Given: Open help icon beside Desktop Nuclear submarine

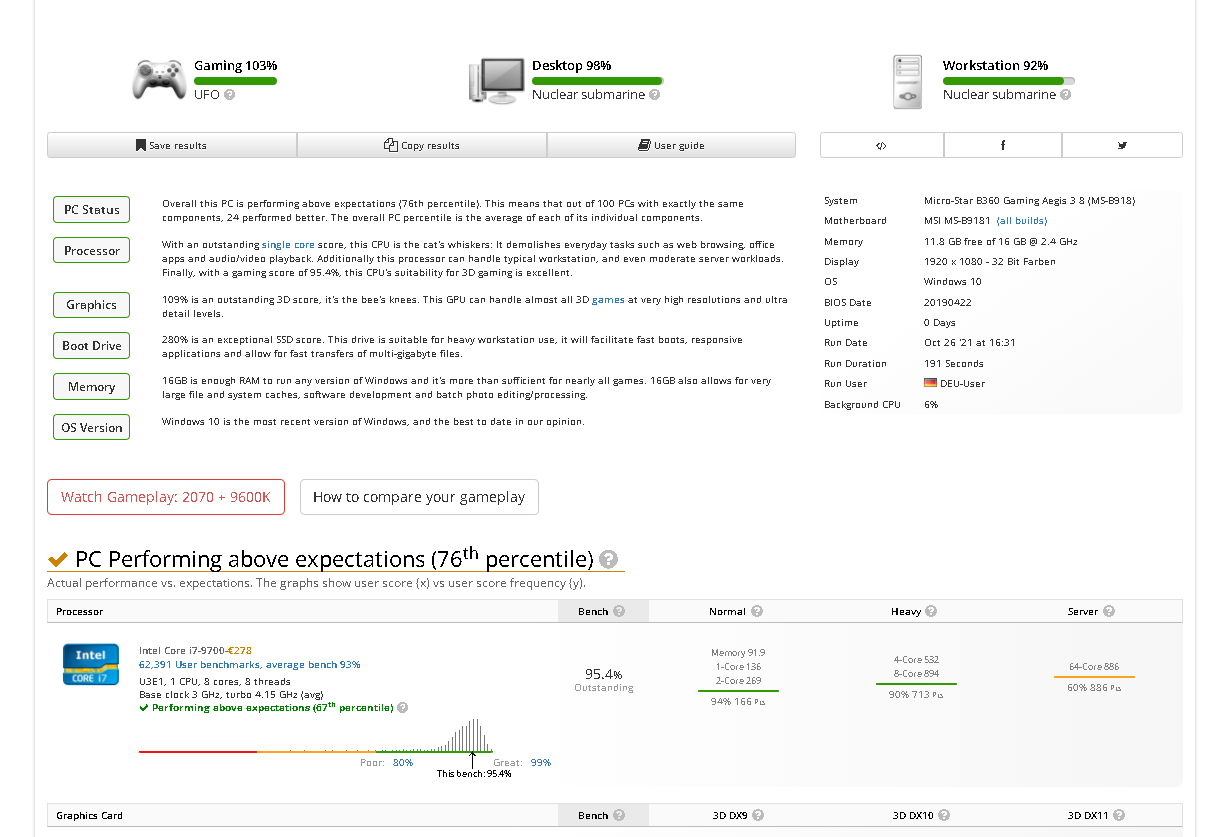Looking at the screenshot, I should pyautogui.click(x=654, y=95).
